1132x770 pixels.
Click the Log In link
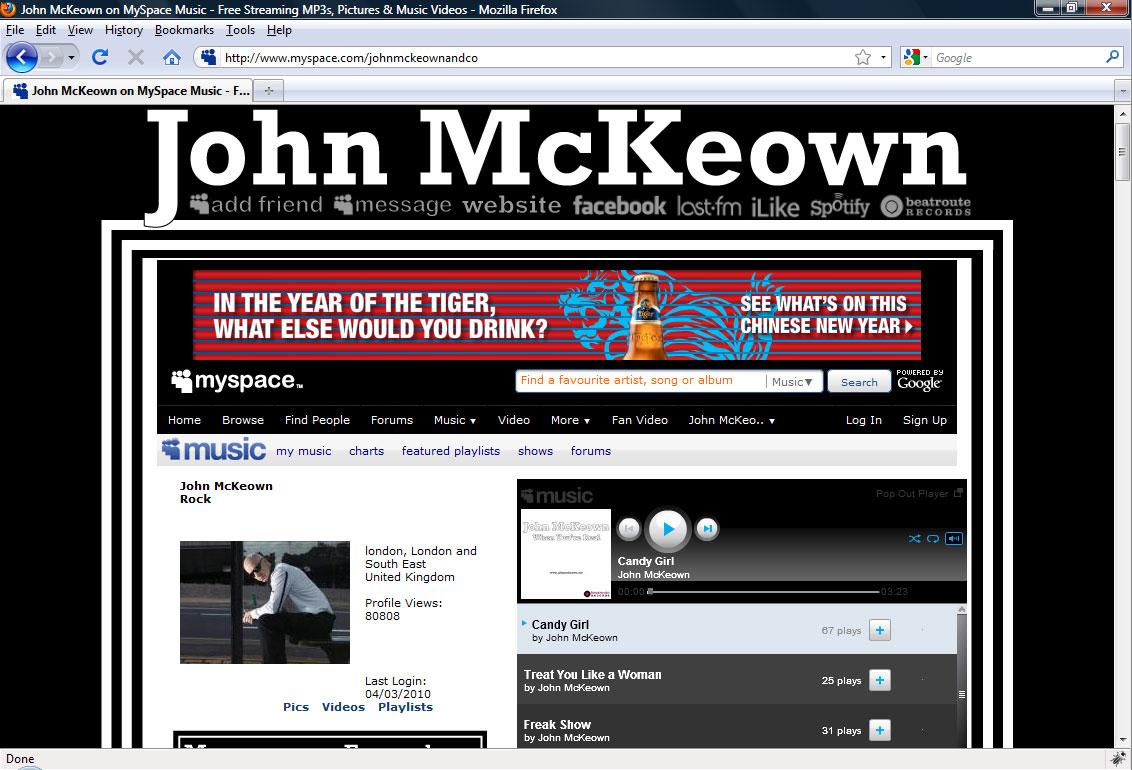tap(863, 420)
